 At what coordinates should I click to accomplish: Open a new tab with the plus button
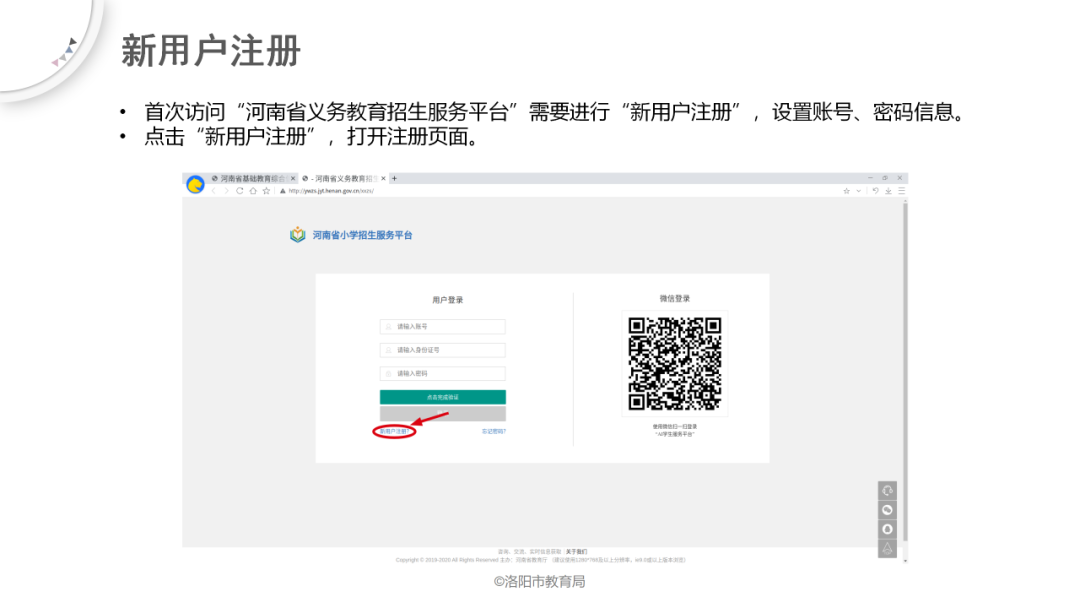pos(395,177)
